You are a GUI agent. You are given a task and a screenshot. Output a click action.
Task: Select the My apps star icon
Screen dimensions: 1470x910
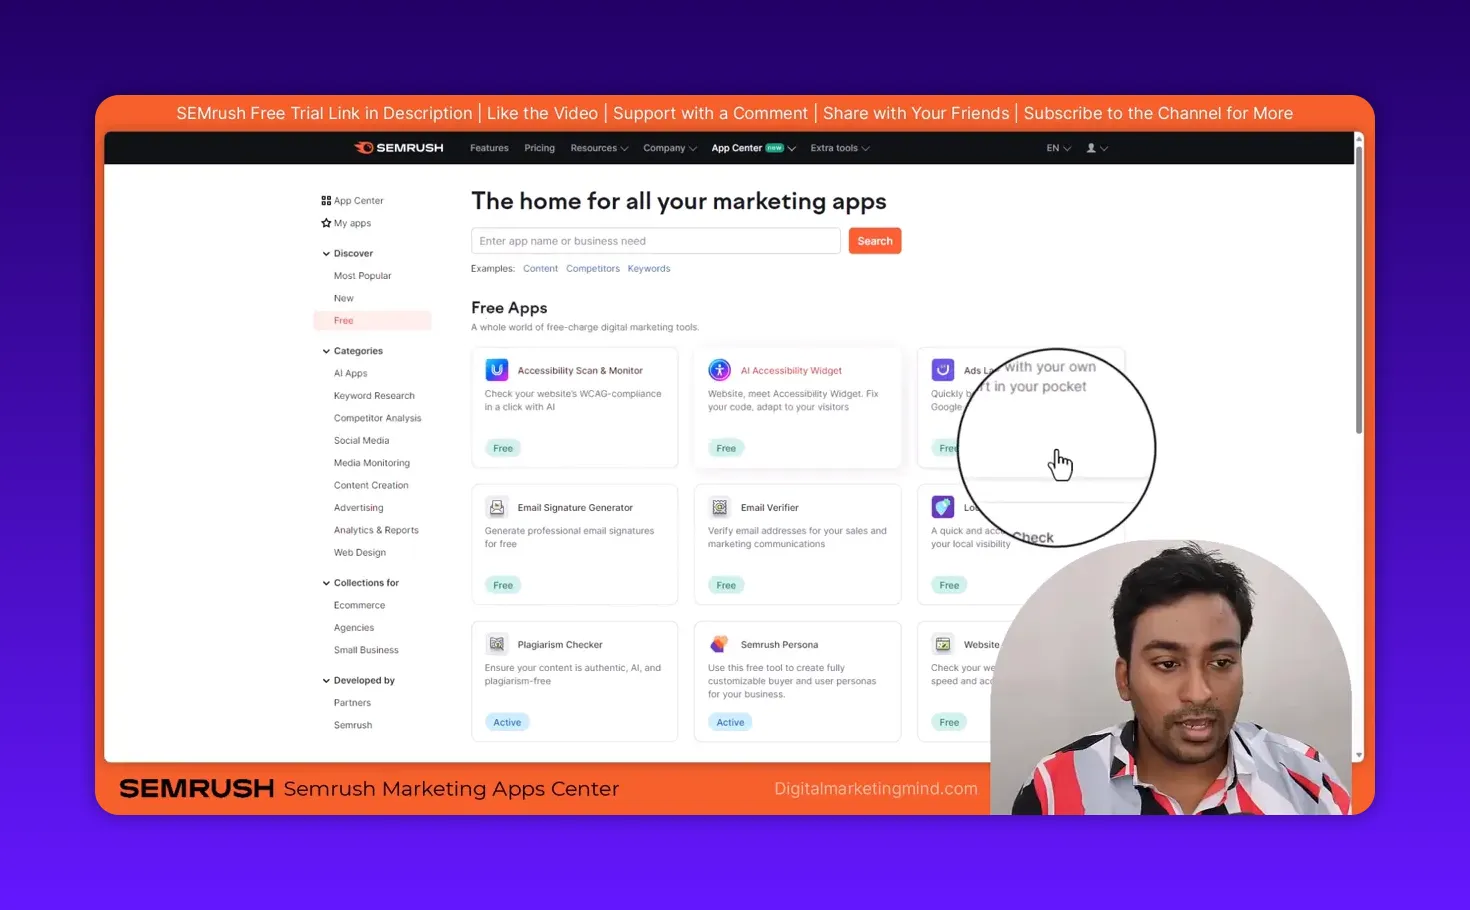pyautogui.click(x=326, y=222)
